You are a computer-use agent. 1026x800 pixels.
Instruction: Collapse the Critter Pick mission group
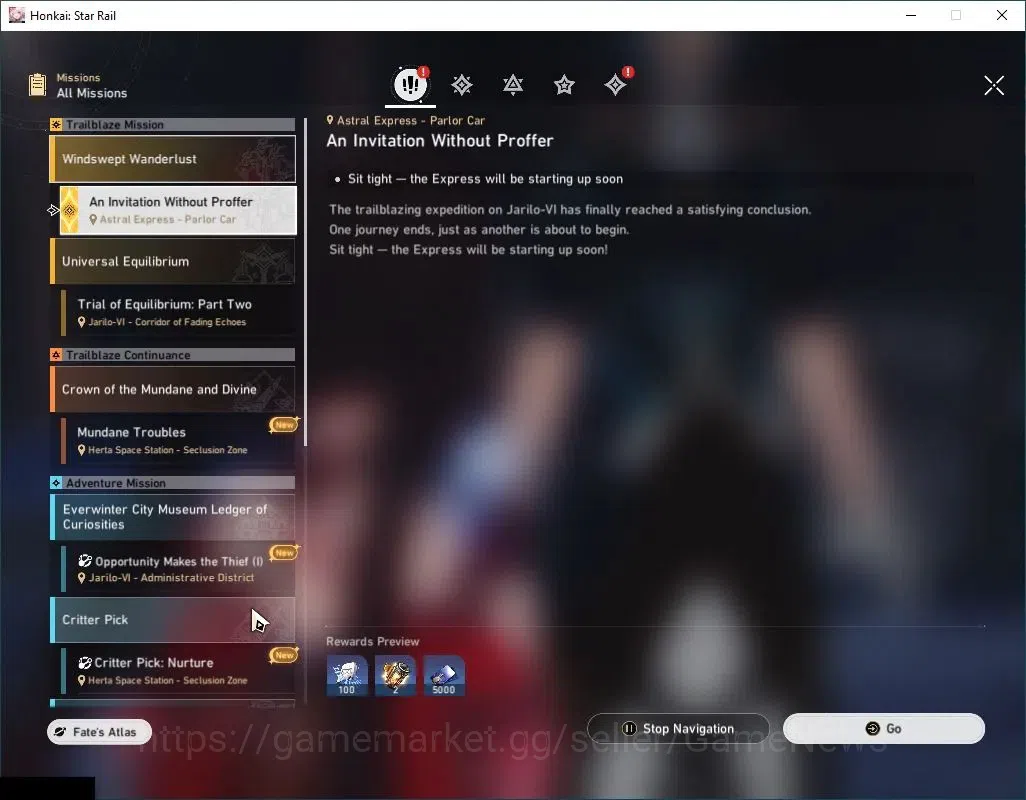coord(173,619)
